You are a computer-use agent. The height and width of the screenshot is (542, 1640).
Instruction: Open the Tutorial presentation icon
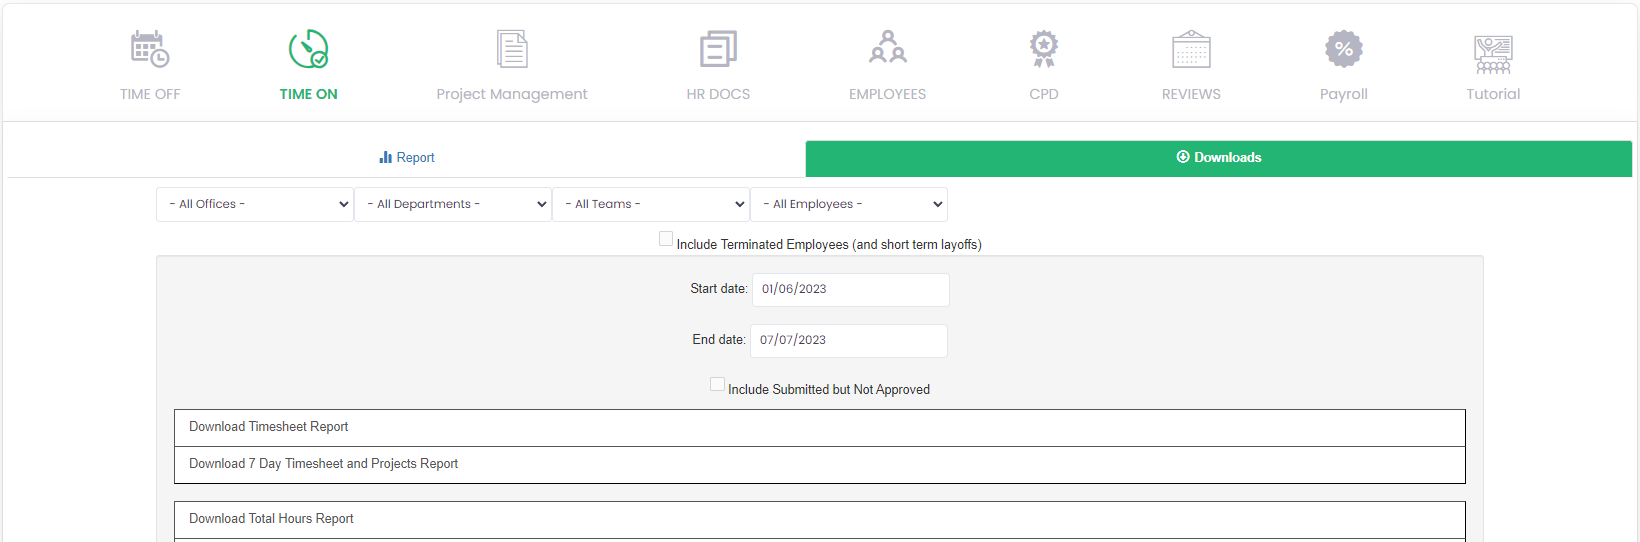tap(1493, 54)
